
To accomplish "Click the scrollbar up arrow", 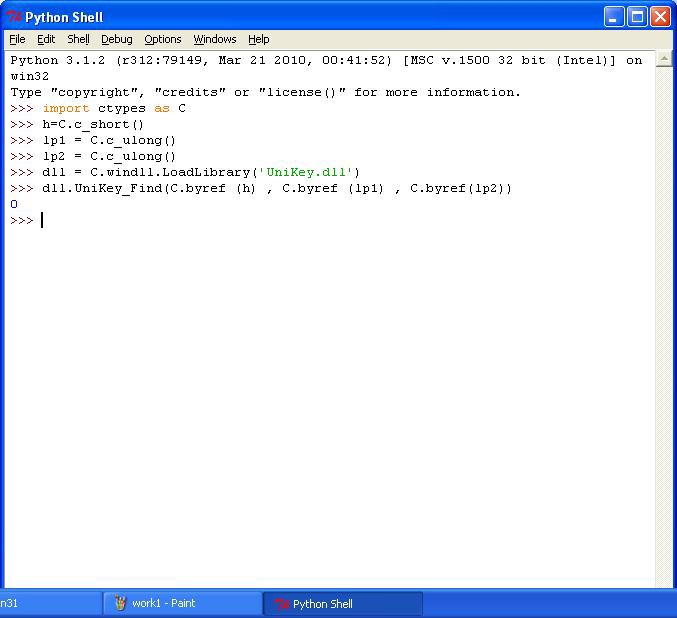I will coord(664,59).
